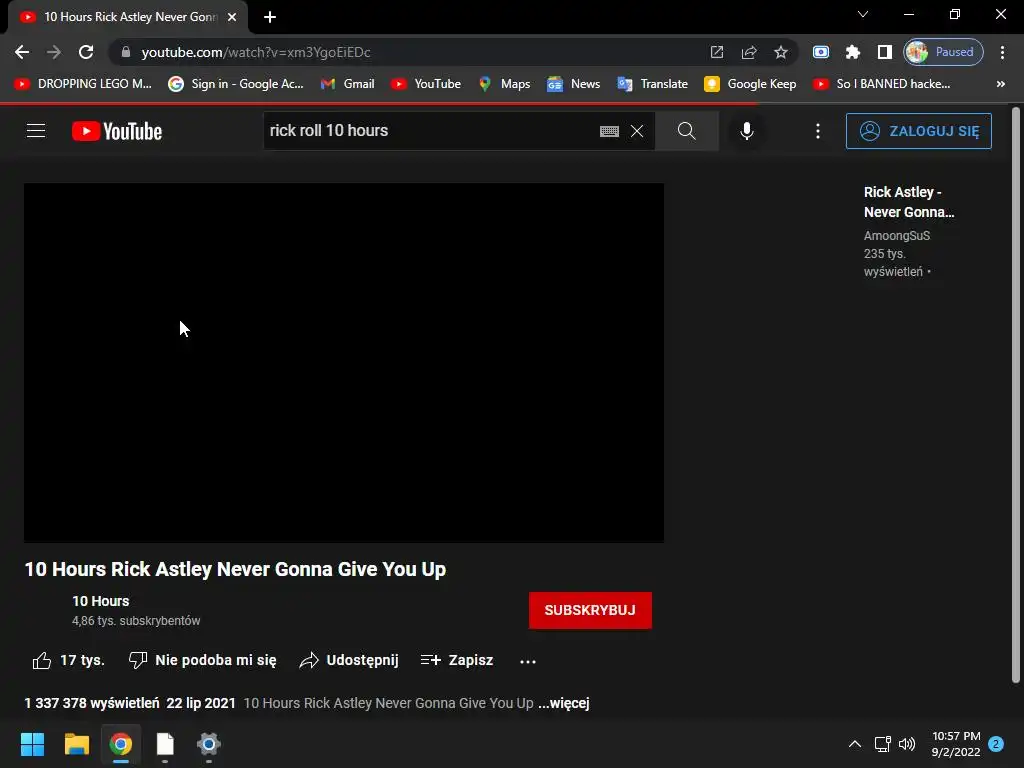Share video with Udostępnij

(x=349, y=660)
